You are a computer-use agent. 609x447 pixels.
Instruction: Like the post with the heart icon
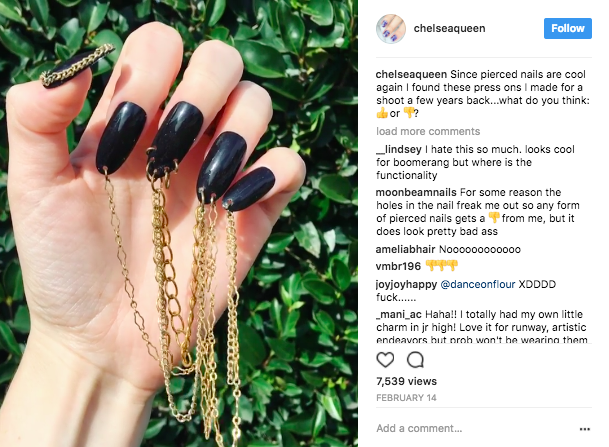click(385, 360)
